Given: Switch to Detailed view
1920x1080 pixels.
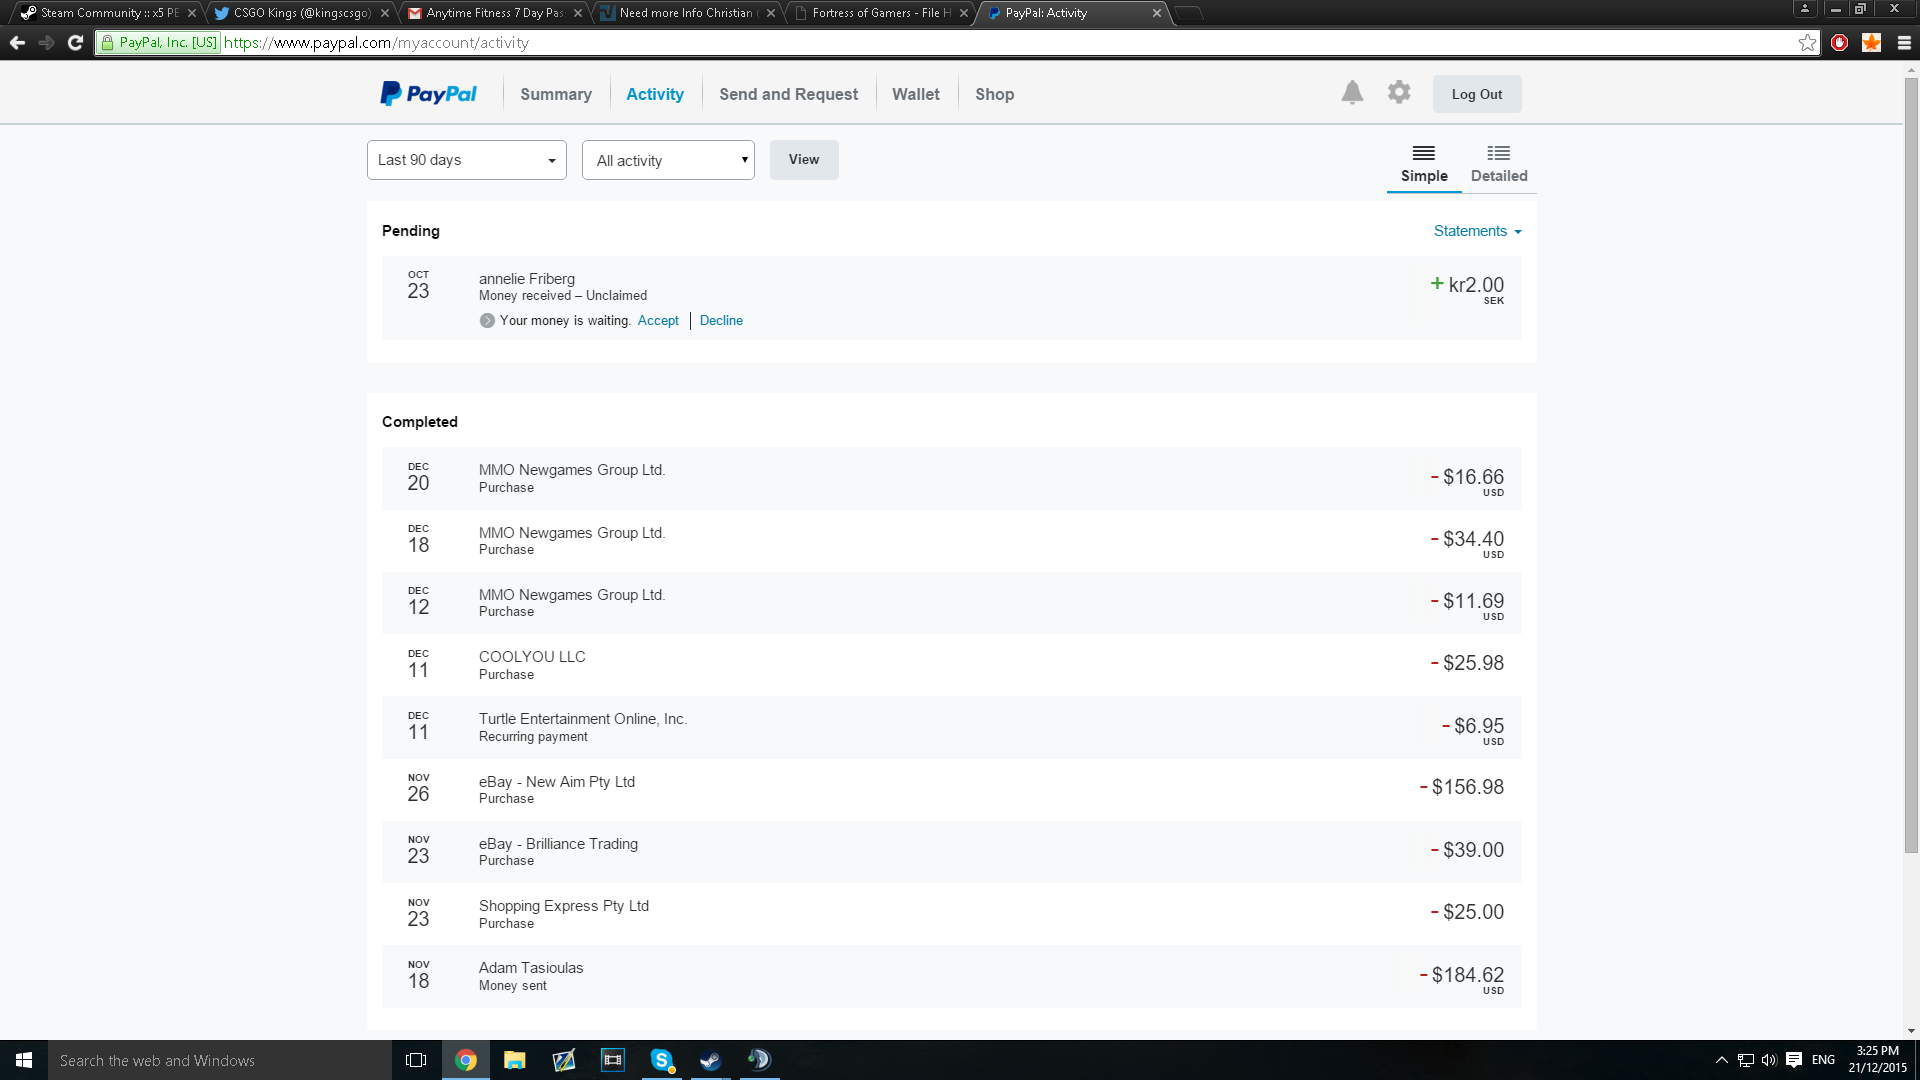Looking at the screenshot, I should (1498, 164).
